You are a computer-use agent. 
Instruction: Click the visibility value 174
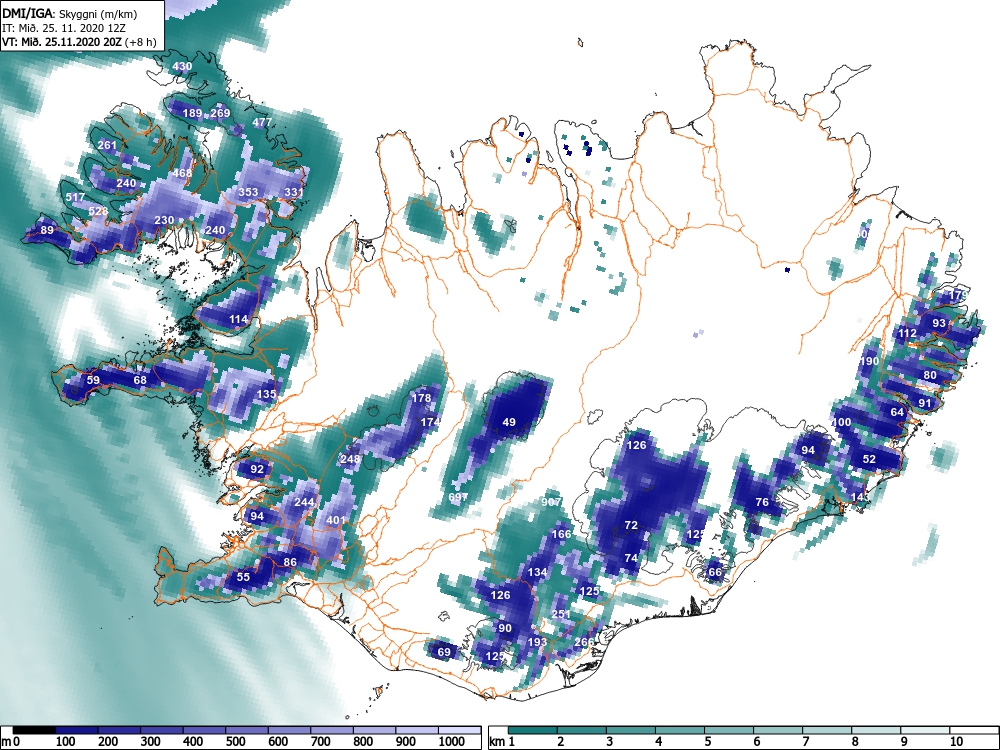[x=430, y=422]
